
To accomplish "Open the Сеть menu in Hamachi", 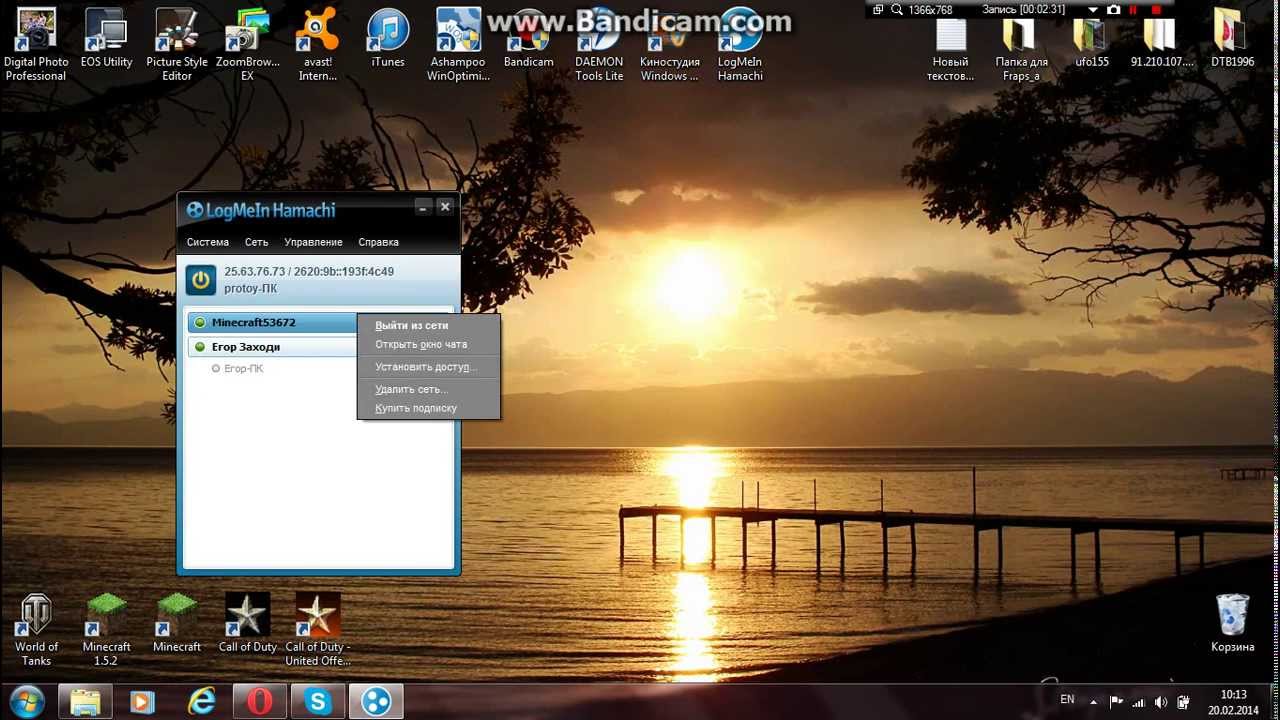I will 256,242.
